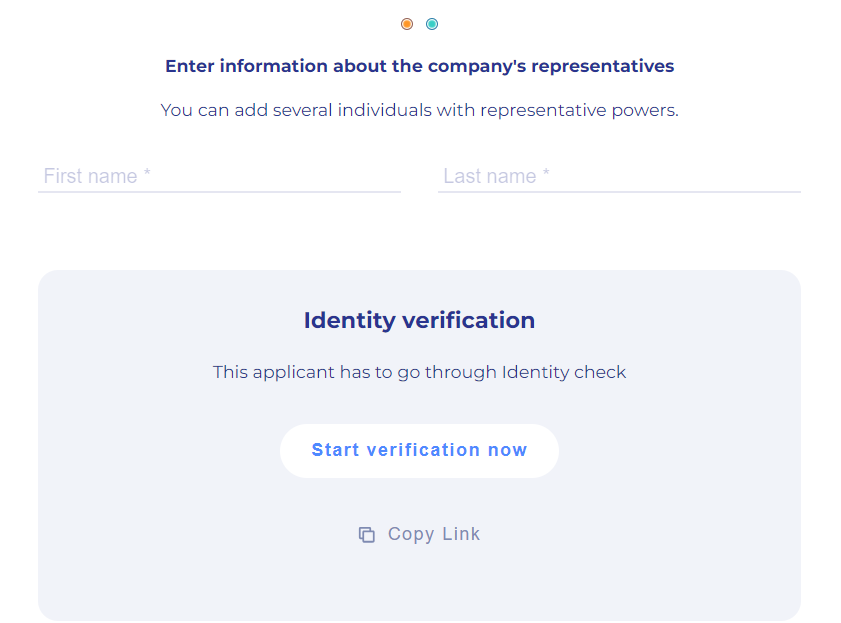
Task: Click the teal step indicator dot
Action: (x=432, y=24)
